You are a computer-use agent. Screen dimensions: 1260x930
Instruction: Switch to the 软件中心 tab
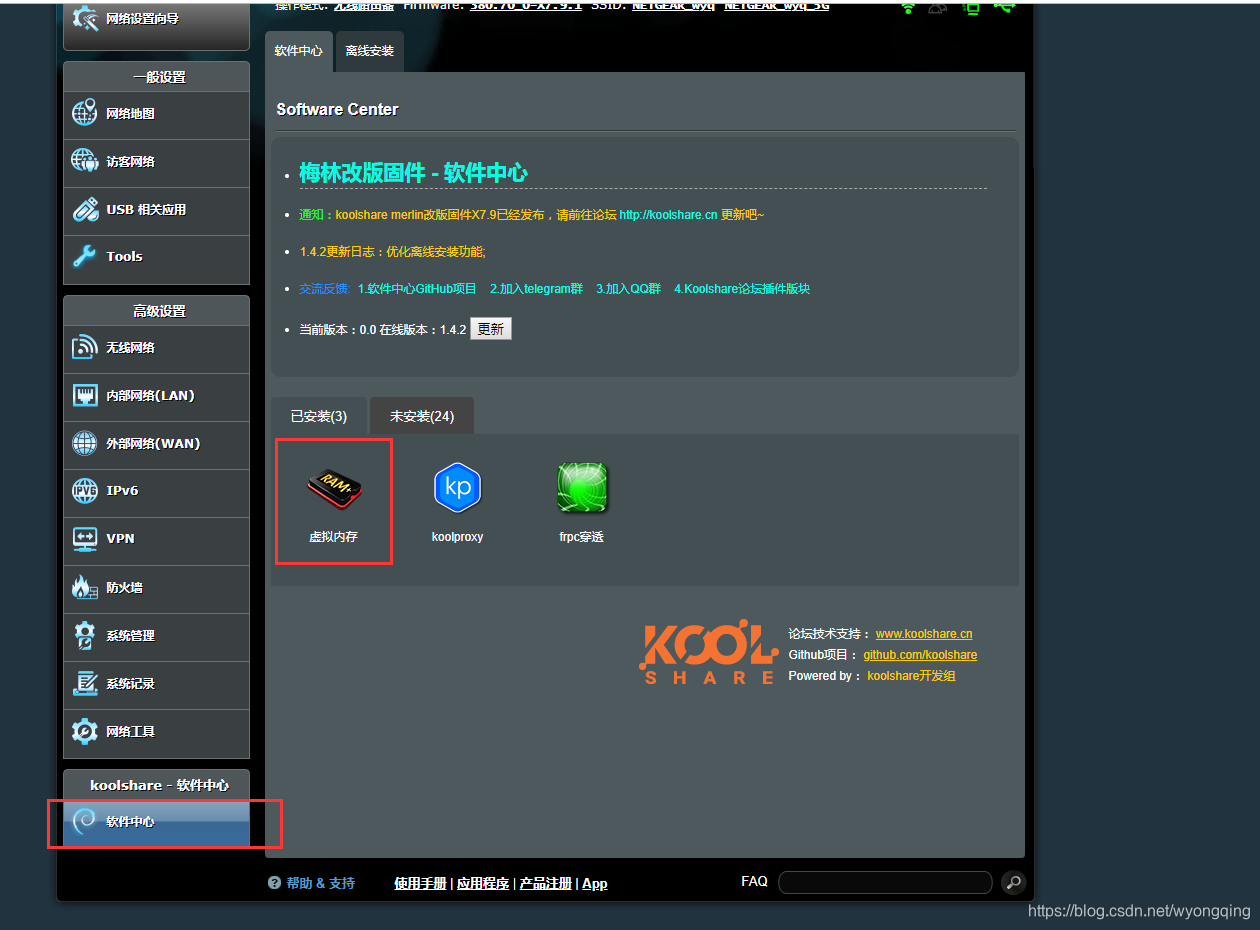(299, 51)
